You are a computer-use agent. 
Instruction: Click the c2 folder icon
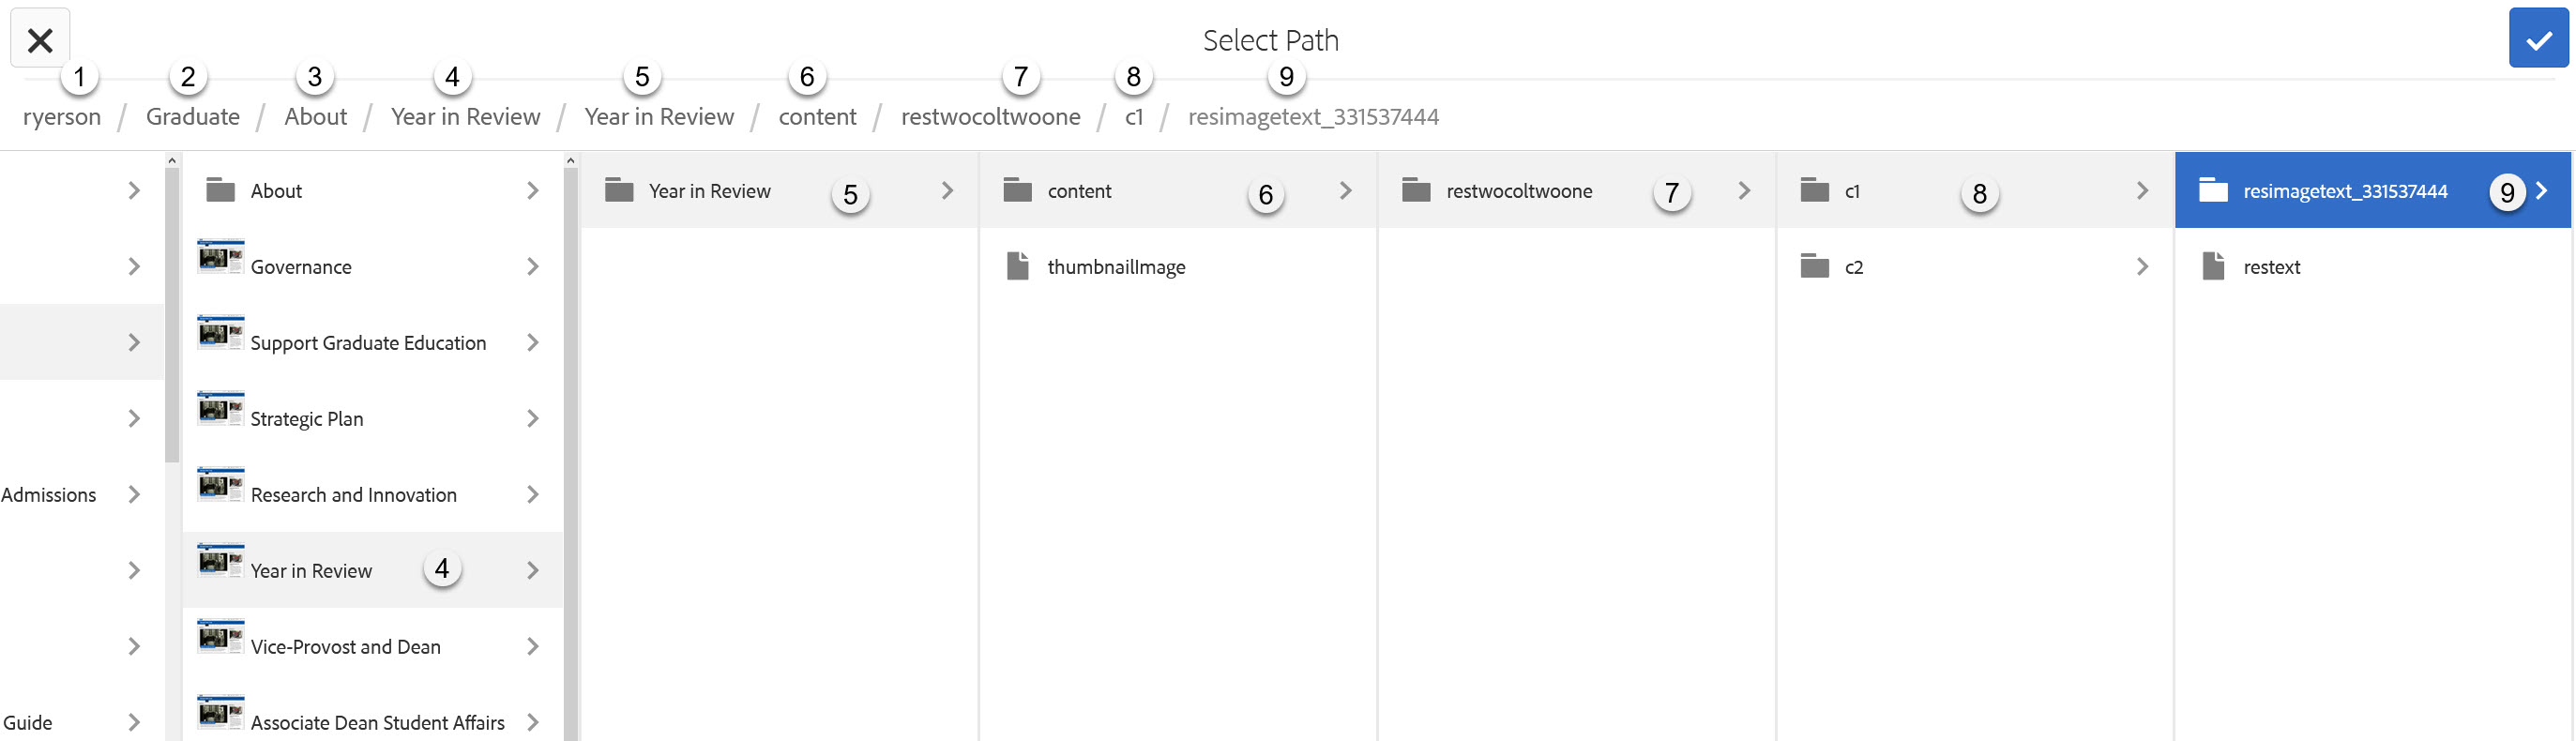[1814, 265]
